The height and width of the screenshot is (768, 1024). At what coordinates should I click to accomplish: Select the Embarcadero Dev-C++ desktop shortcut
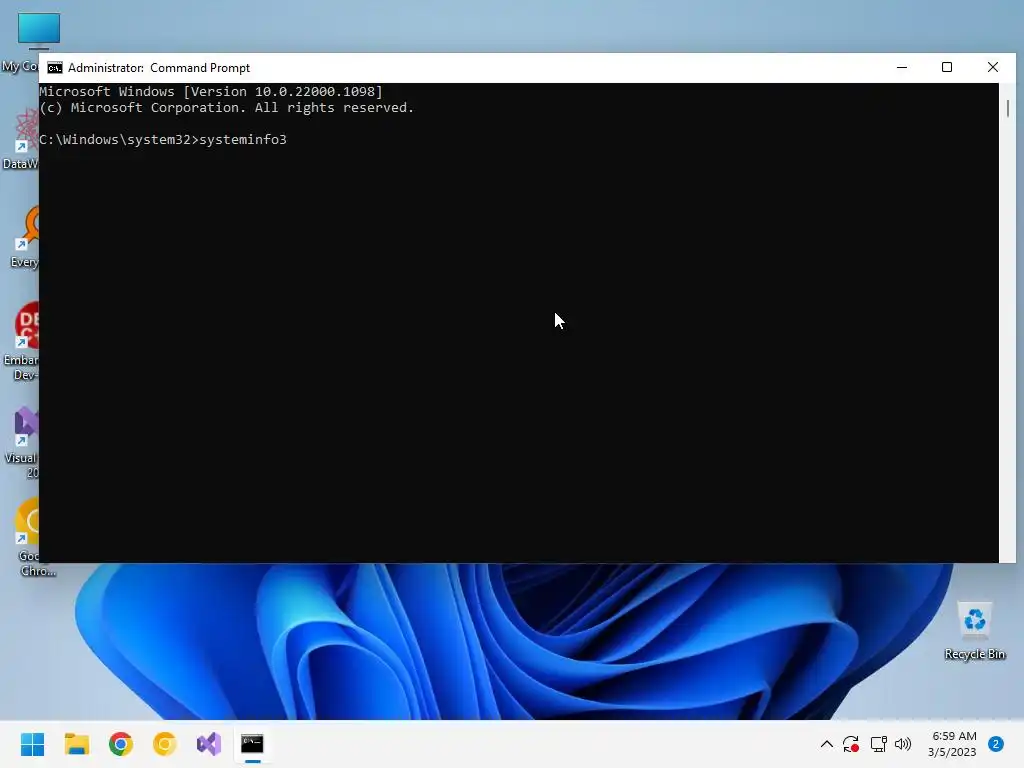(22, 341)
